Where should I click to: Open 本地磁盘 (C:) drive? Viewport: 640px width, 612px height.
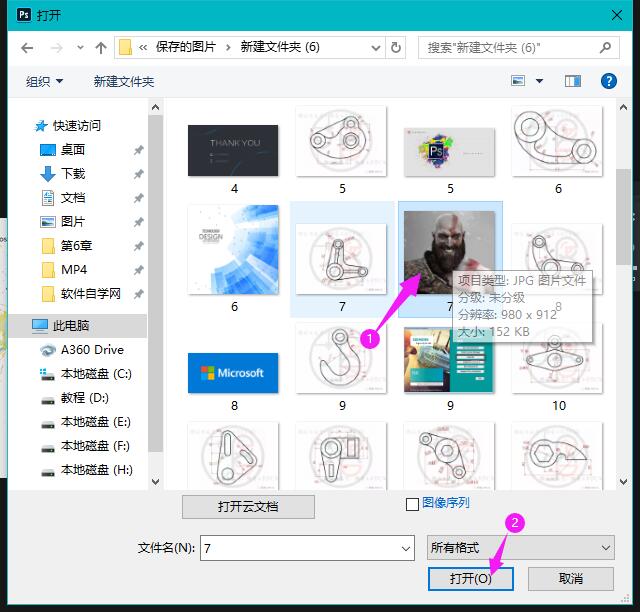(96, 374)
